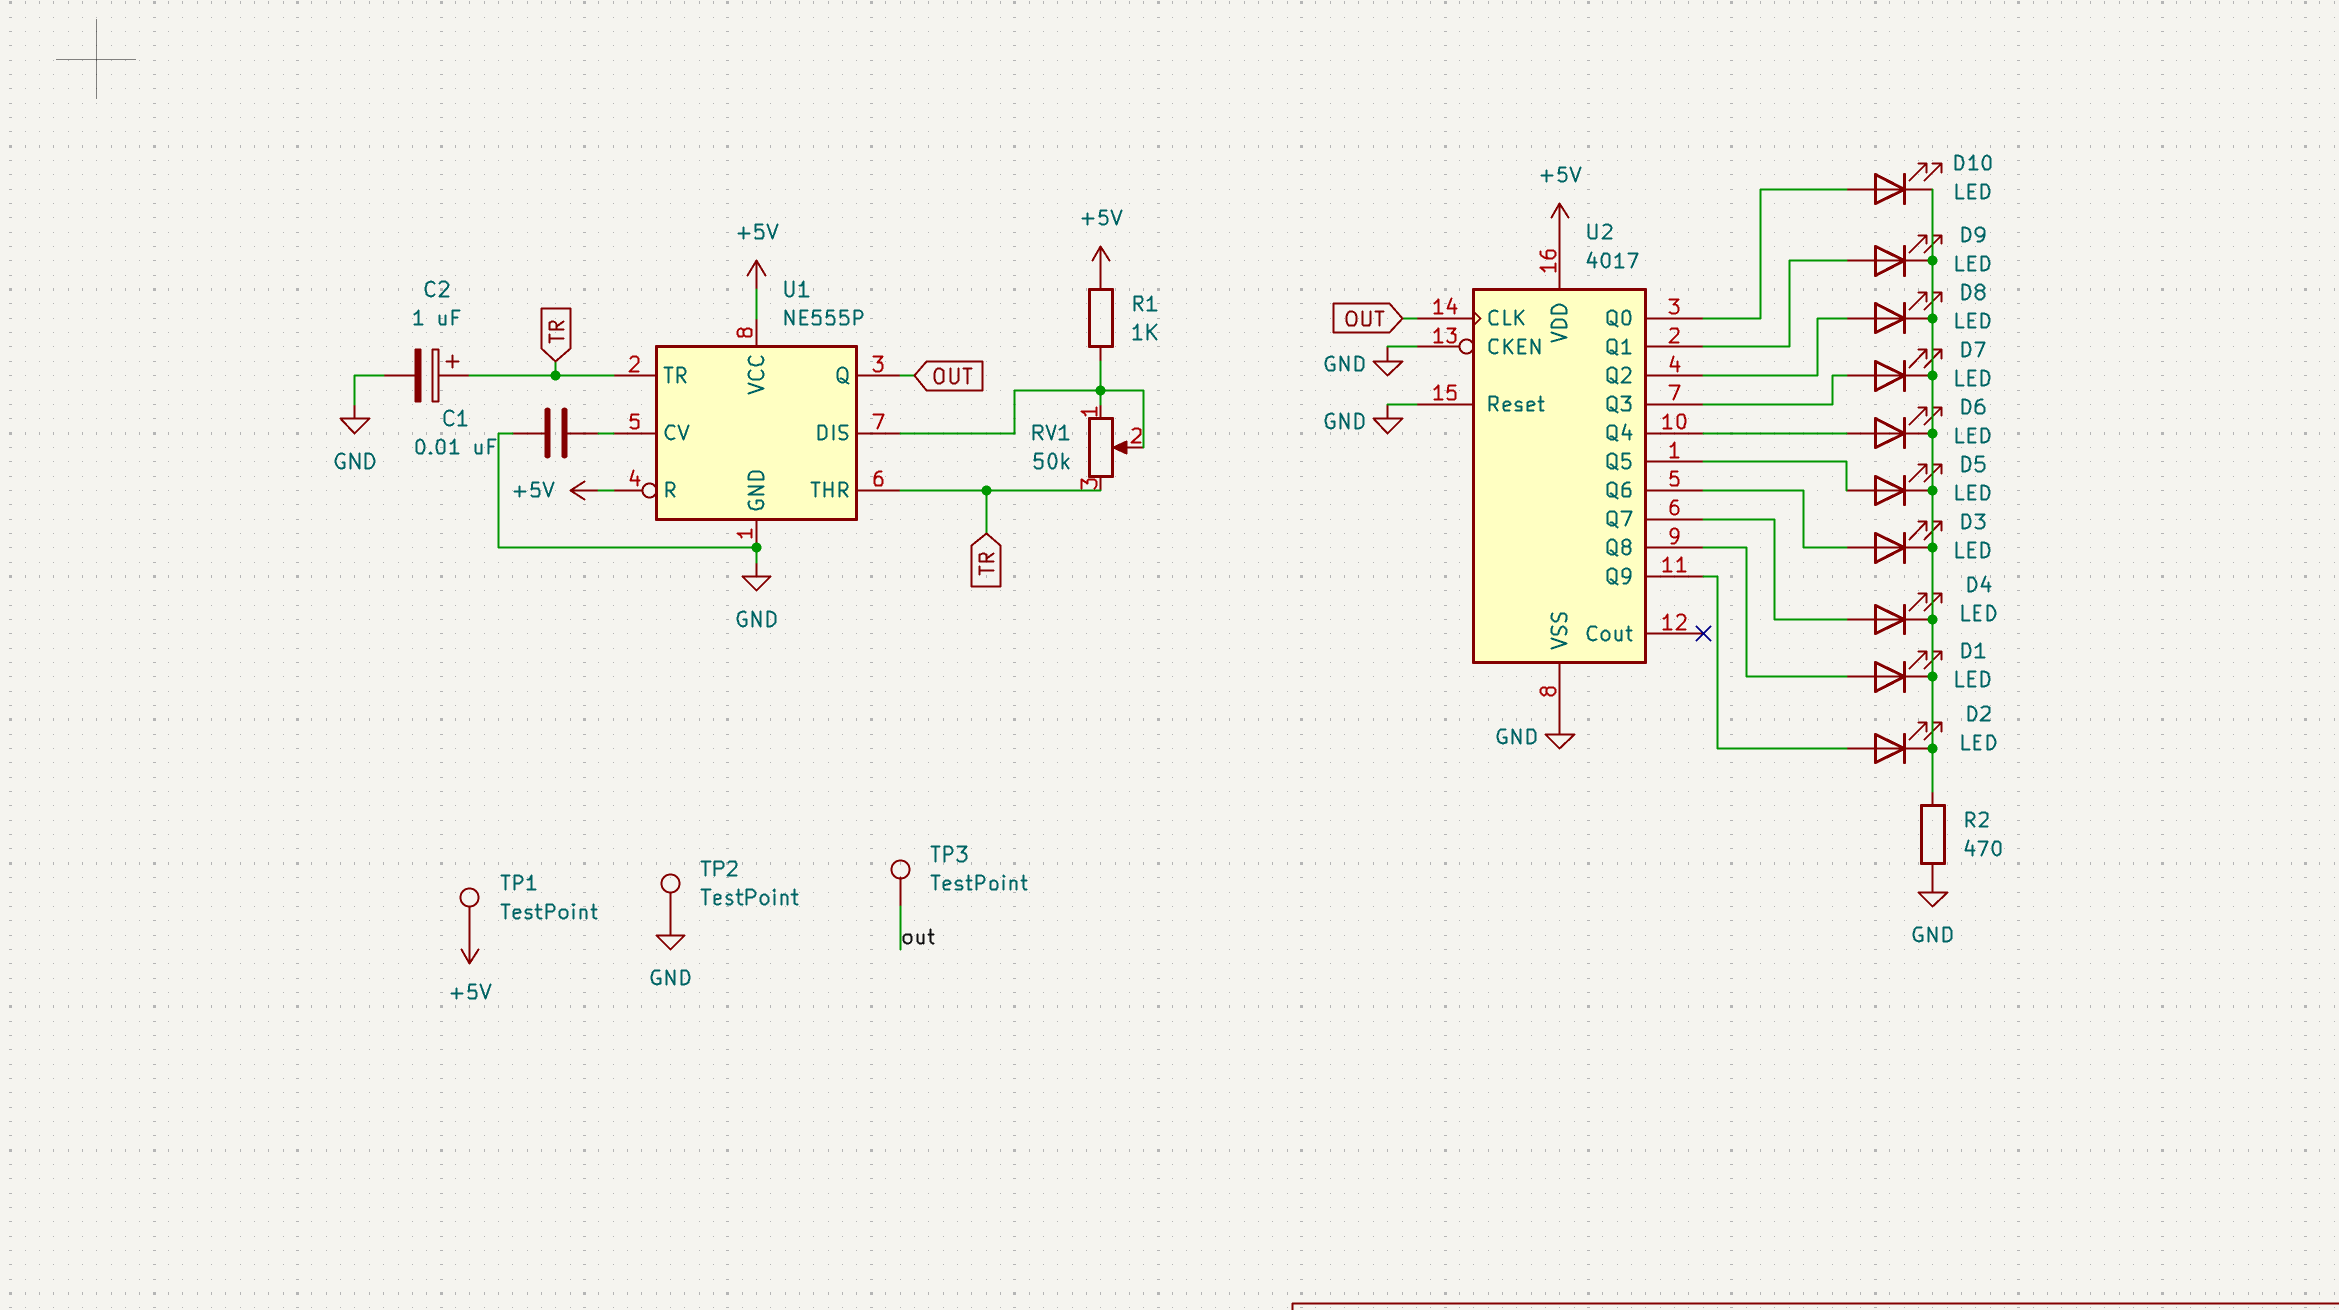
Task: Click the 'Reset' pin label on U2
Action: (x=1515, y=404)
